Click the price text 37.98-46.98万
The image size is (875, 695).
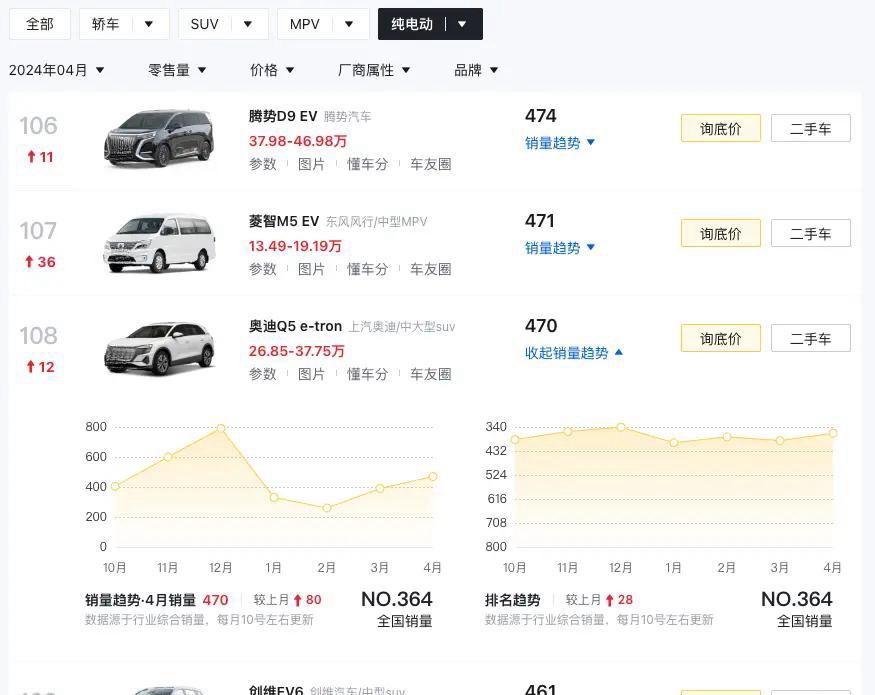pyautogui.click(x=298, y=141)
